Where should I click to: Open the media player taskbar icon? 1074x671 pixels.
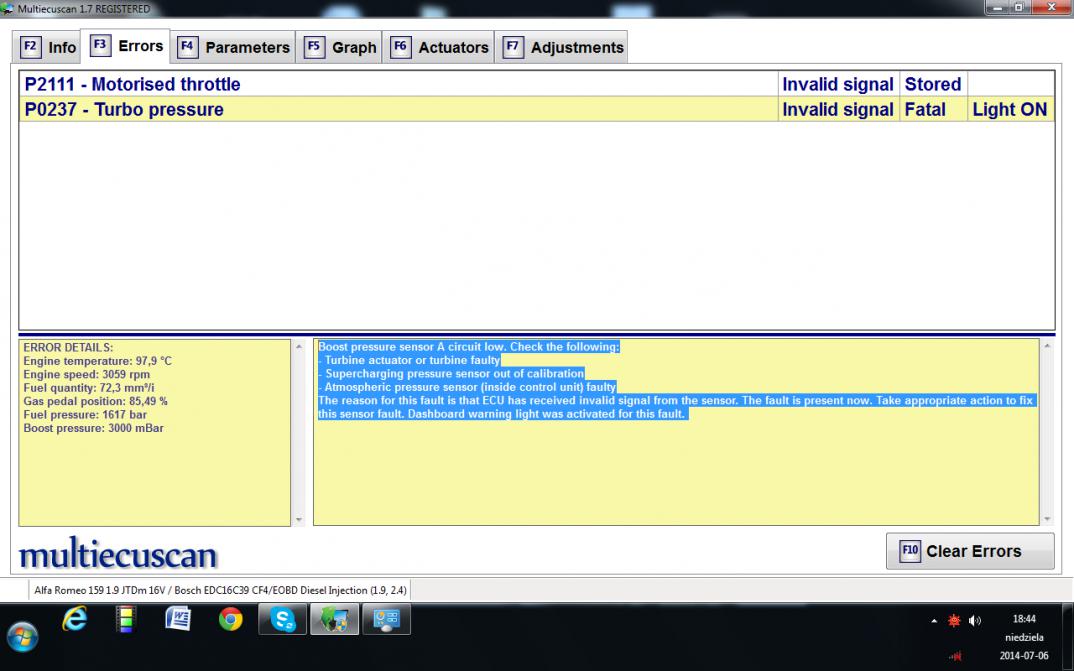tap(125, 620)
